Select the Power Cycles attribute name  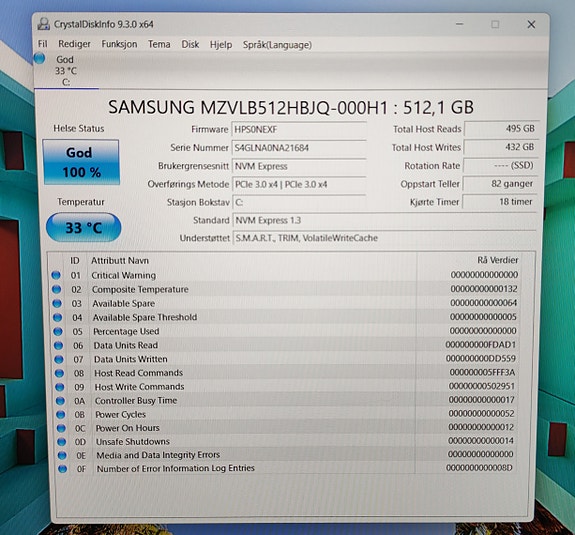tap(121, 414)
